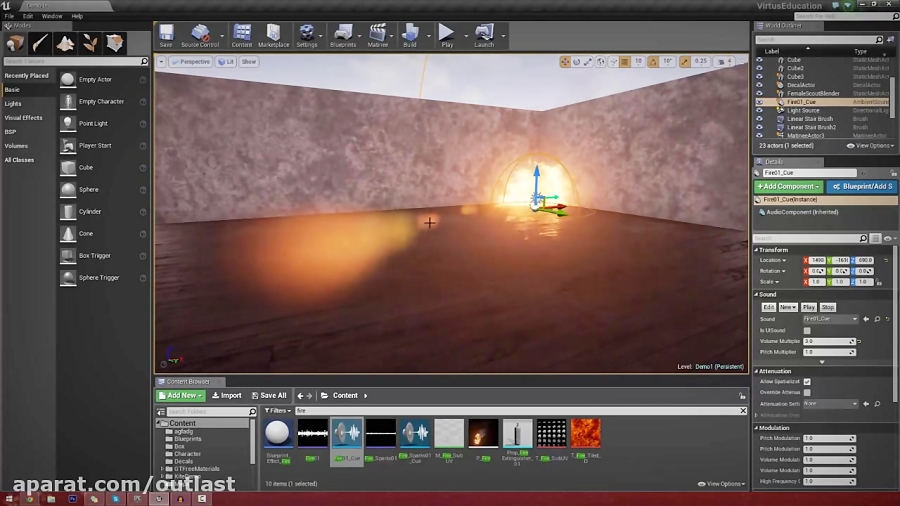Open the Filters dropdown in Content Browser
Screen dimensions: 900x506
278,411
